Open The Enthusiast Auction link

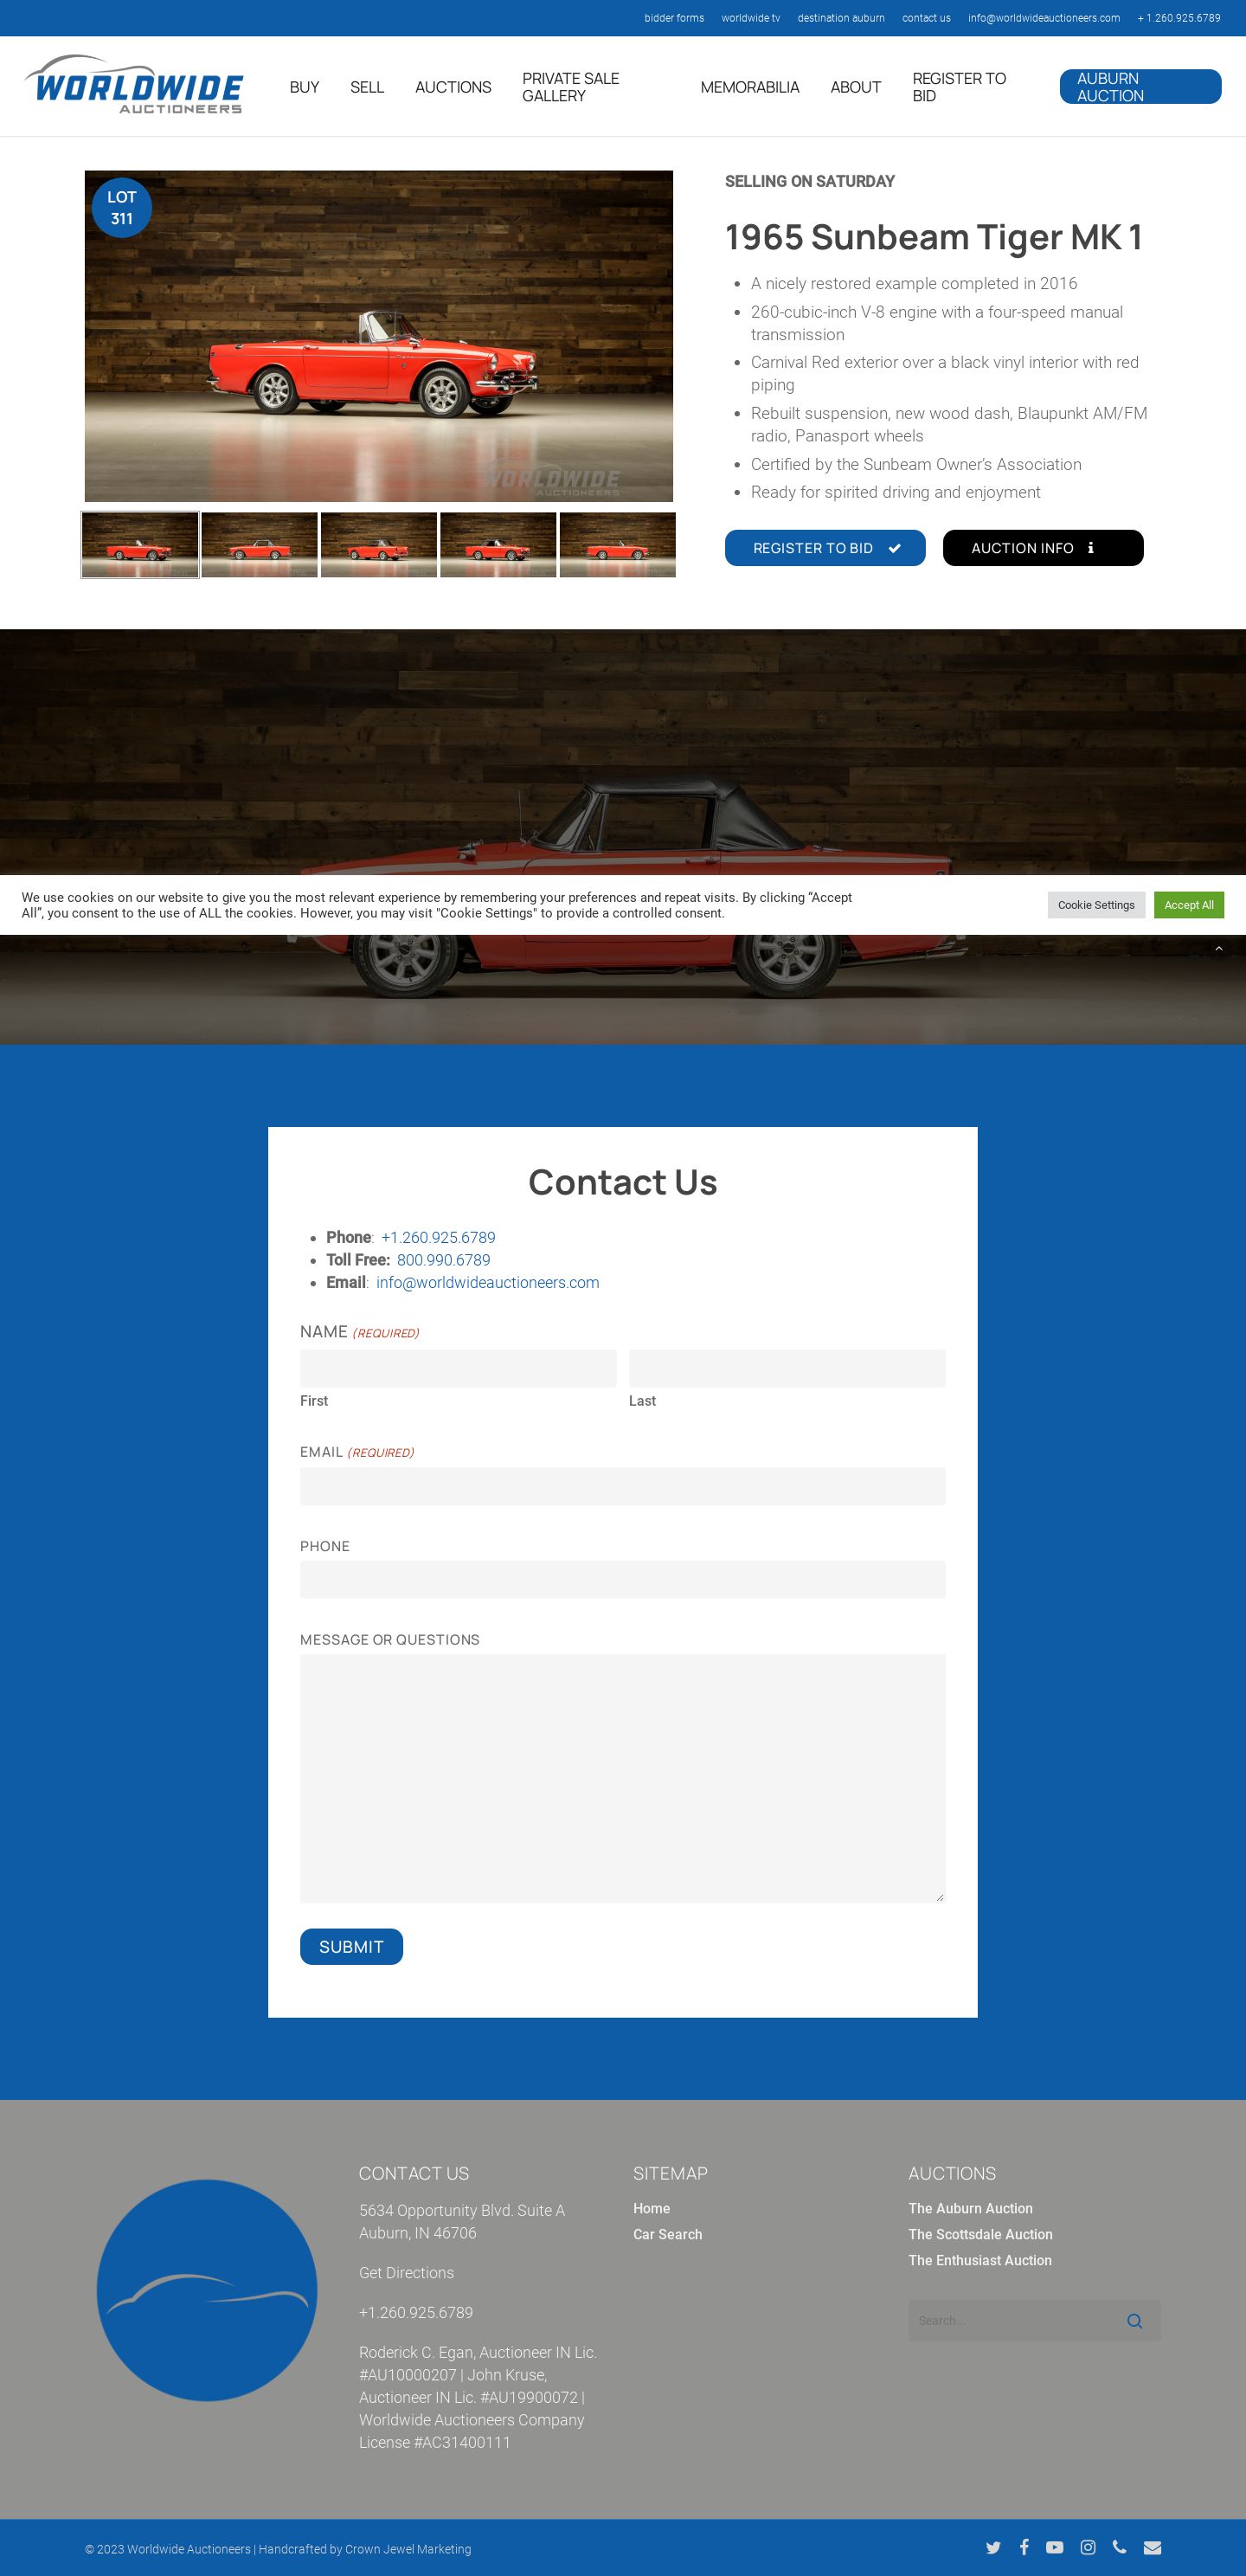[x=980, y=2260]
